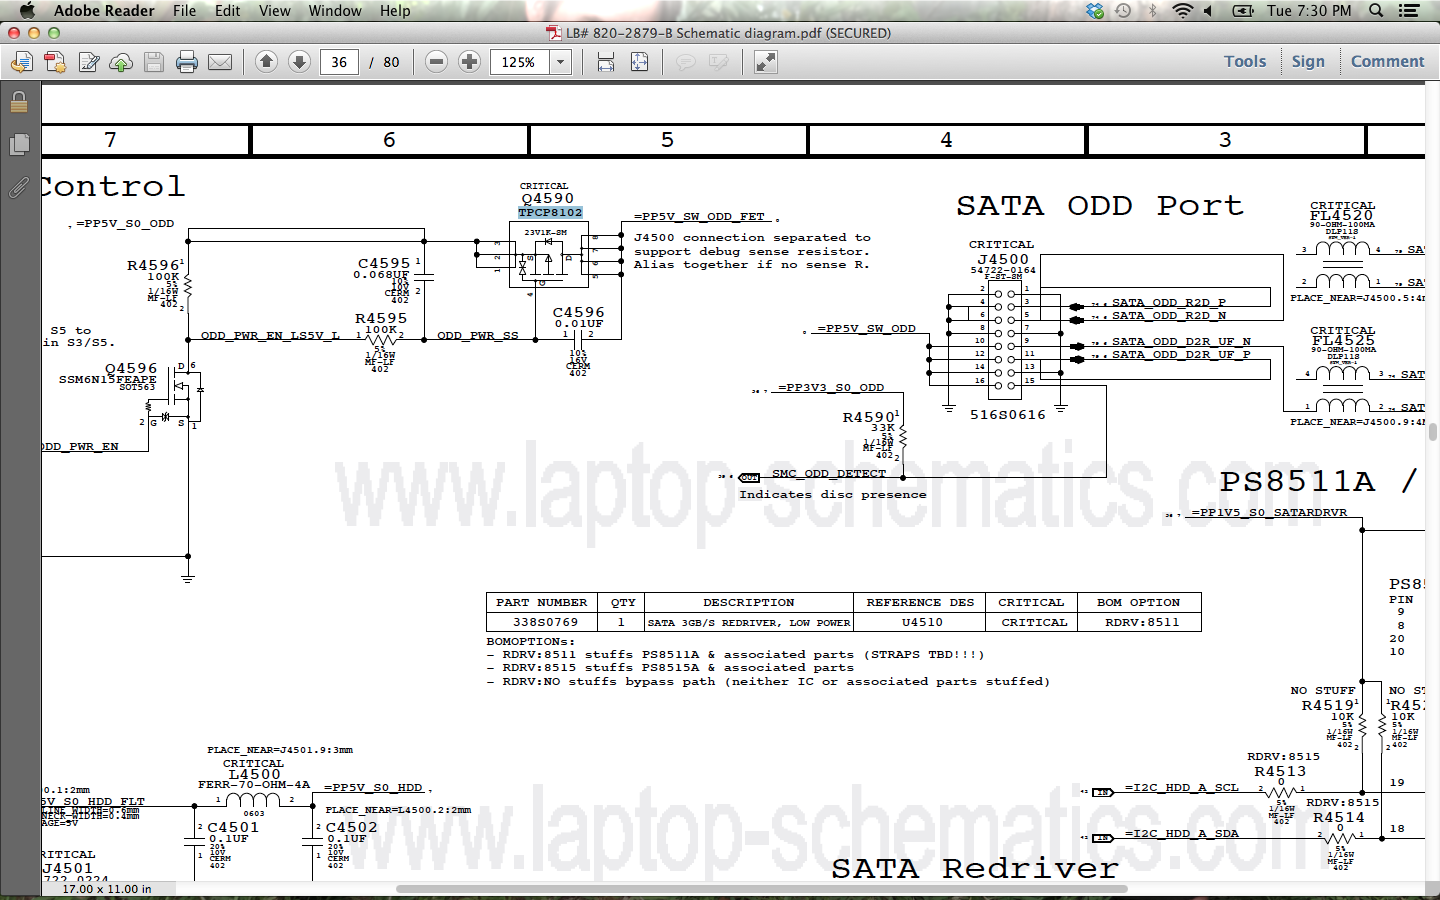Click the PS8511A heading text
This screenshot has width=1440, height=900.
[x=1297, y=482]
